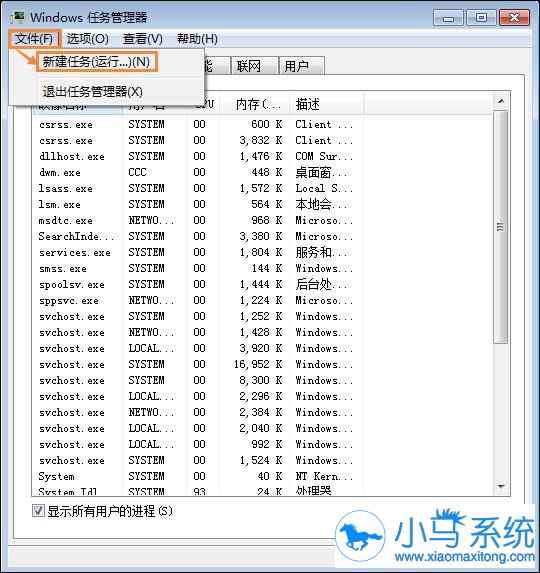
Task: Click the svchost.exe row using 3,920 K
Action: (x=197, y=348)
